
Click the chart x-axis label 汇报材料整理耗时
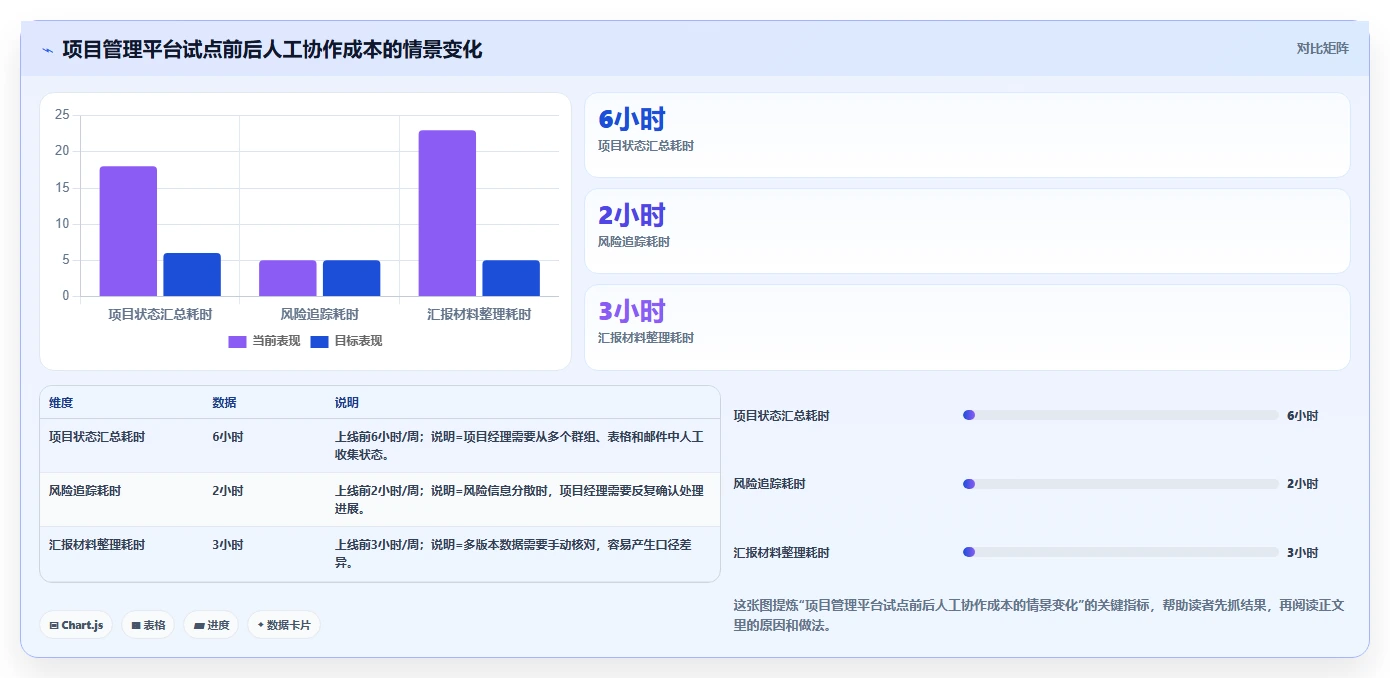pos(479,314)
